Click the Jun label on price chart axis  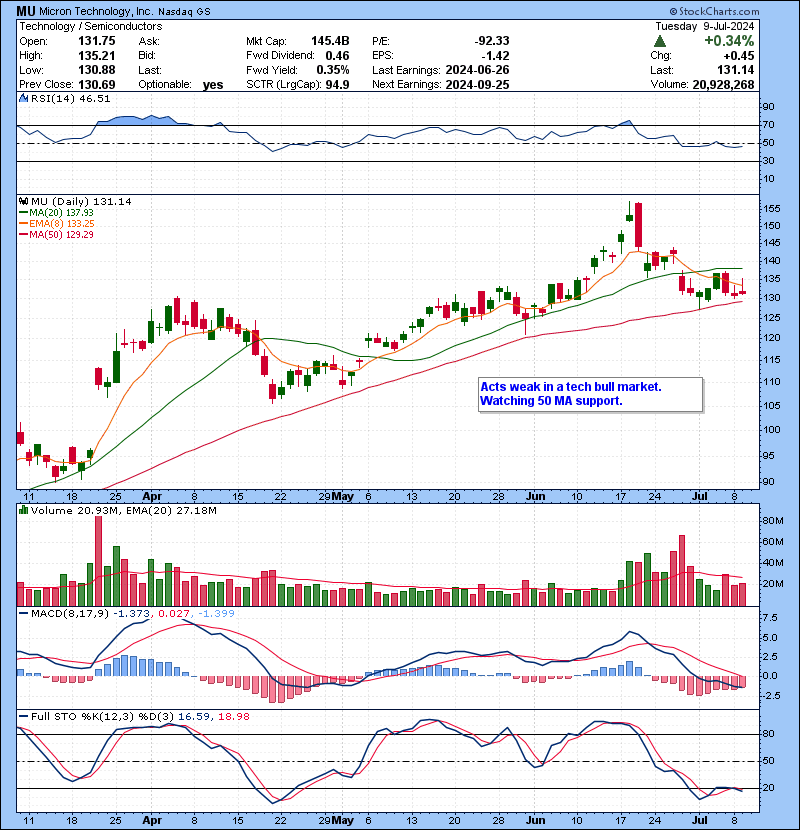(x=535, y=497)
